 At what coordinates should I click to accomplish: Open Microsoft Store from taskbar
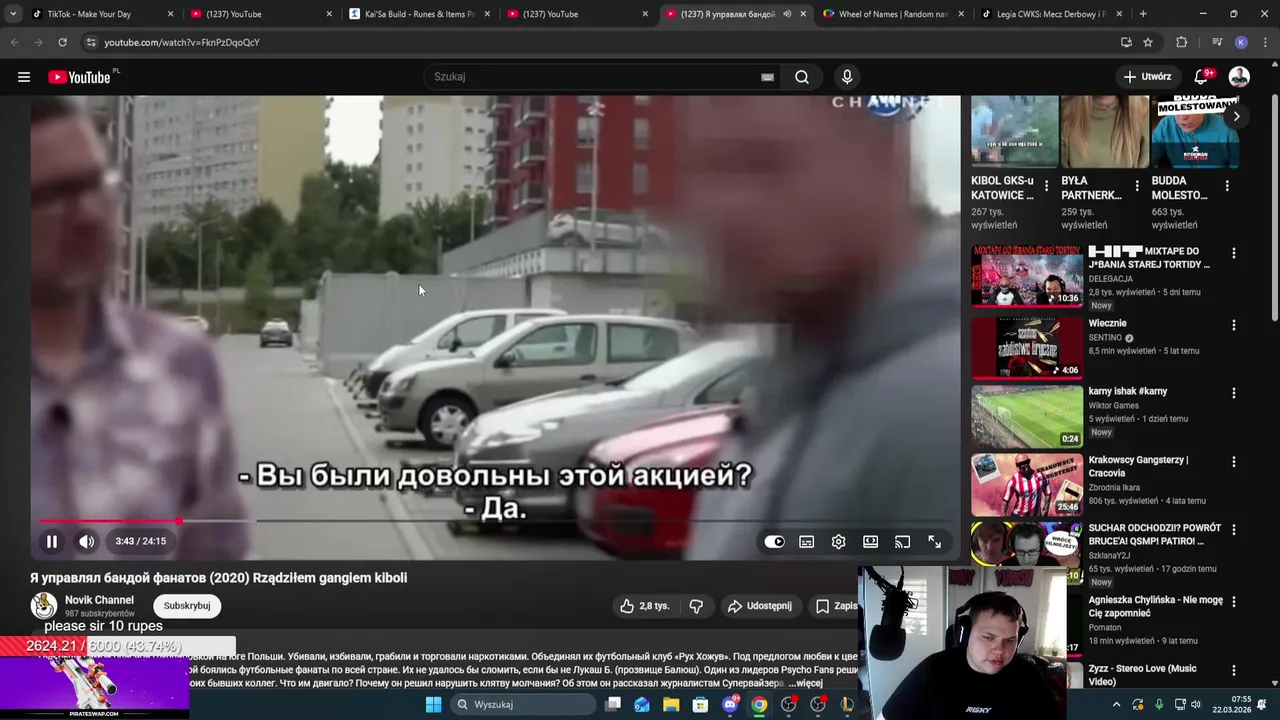pos(701,704)
